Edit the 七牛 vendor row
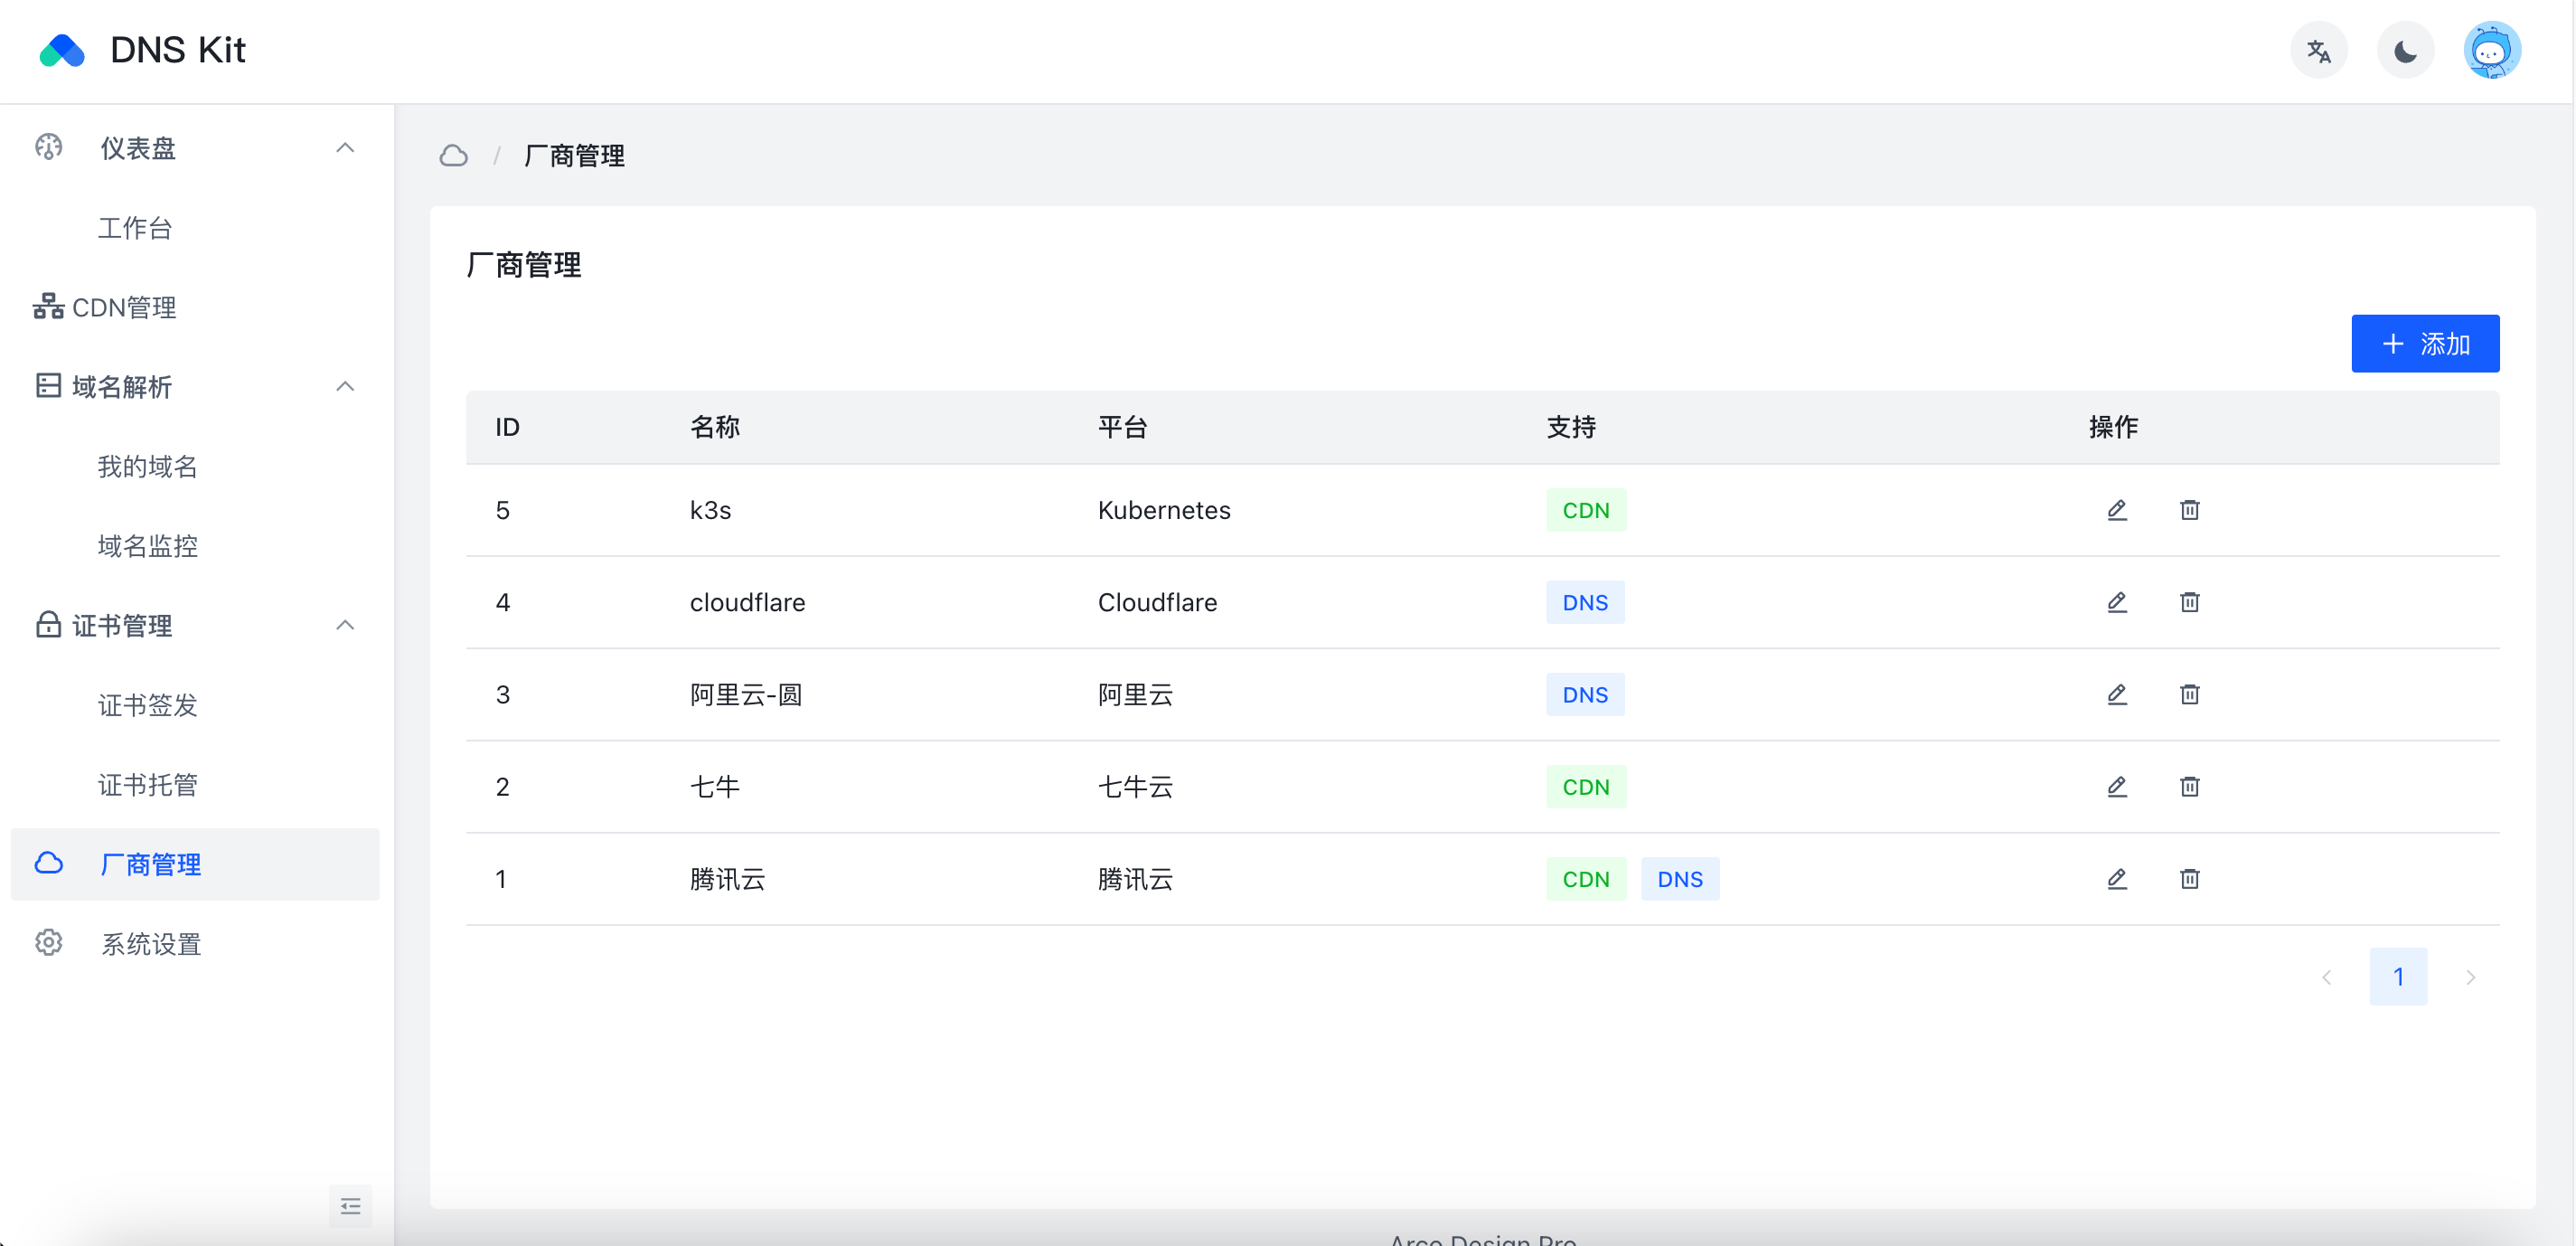 2116,787
